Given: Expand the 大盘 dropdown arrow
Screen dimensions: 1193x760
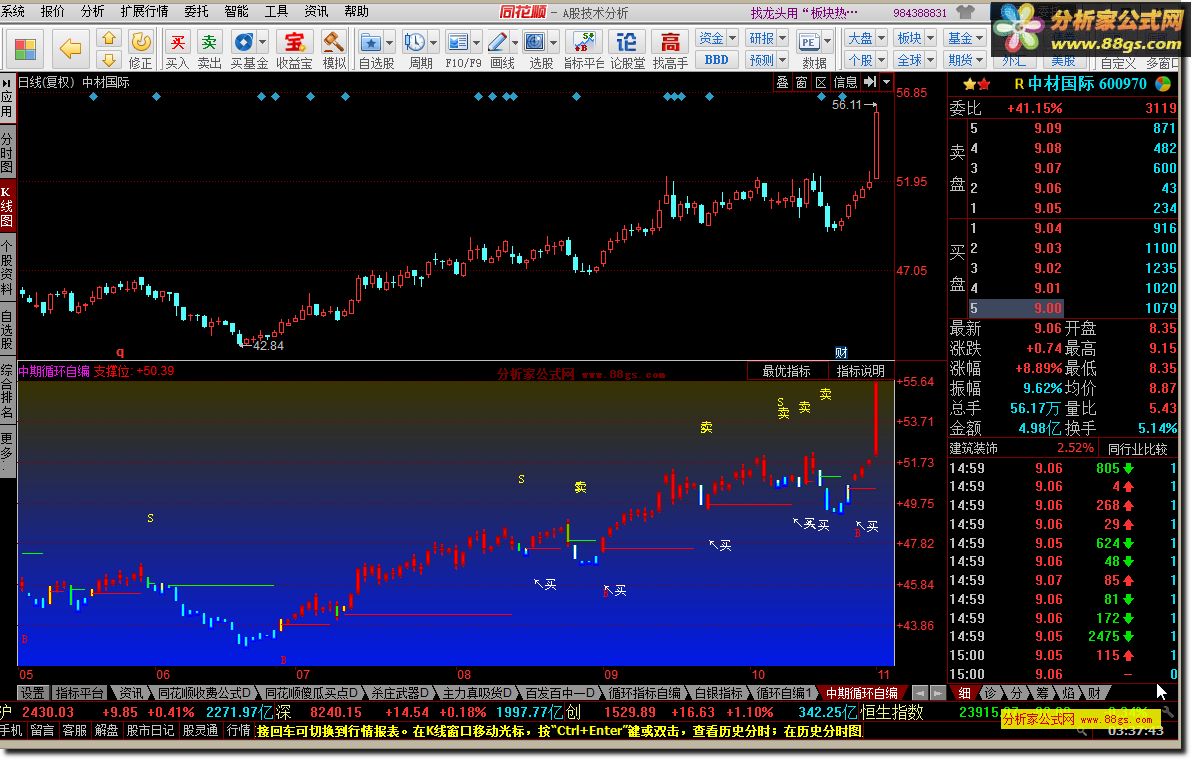Looking at the screenshot, I should tap(882, 37).
